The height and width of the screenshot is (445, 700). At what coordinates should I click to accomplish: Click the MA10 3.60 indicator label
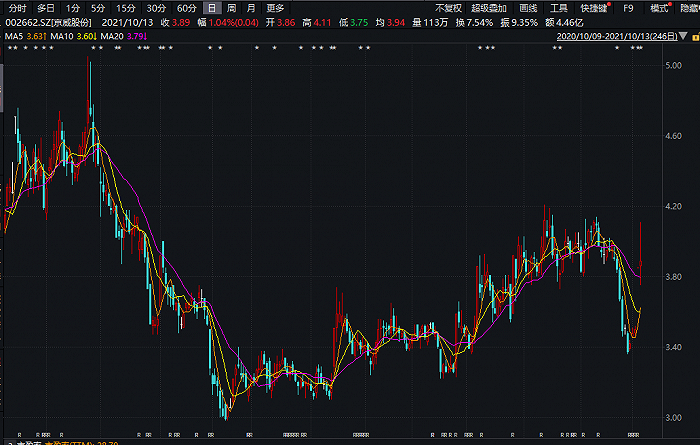pos(74,36)
